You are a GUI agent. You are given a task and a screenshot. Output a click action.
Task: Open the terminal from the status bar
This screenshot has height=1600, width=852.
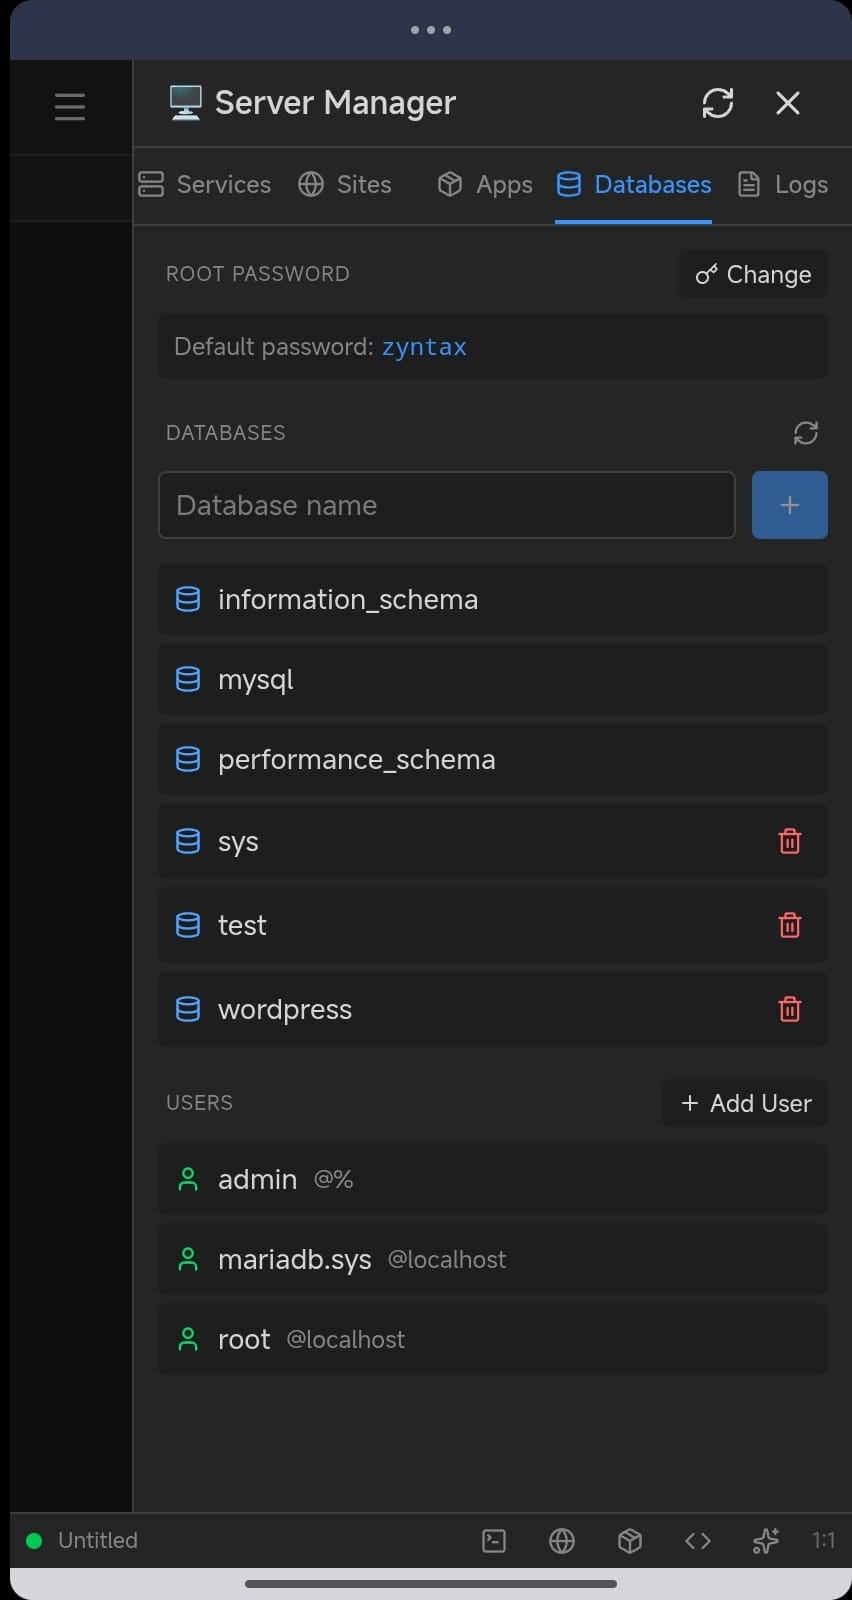click(x=494, y=1541)
